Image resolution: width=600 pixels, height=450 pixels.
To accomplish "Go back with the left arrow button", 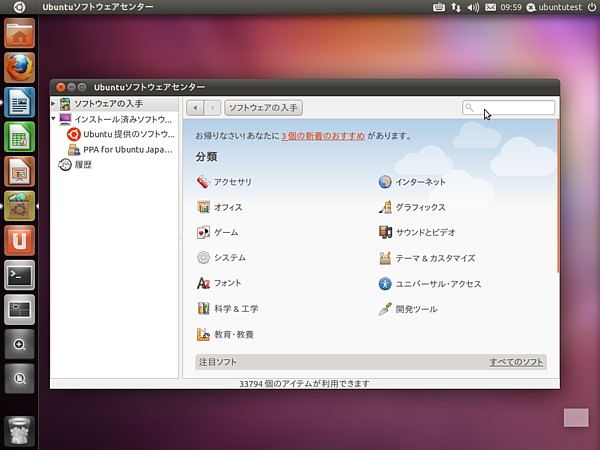I will tap(195, 108).
